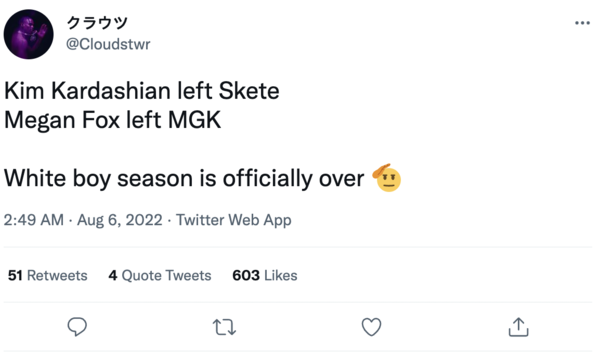
Task: Open the Twitter Web App source link
Action: tap(234, 220)
